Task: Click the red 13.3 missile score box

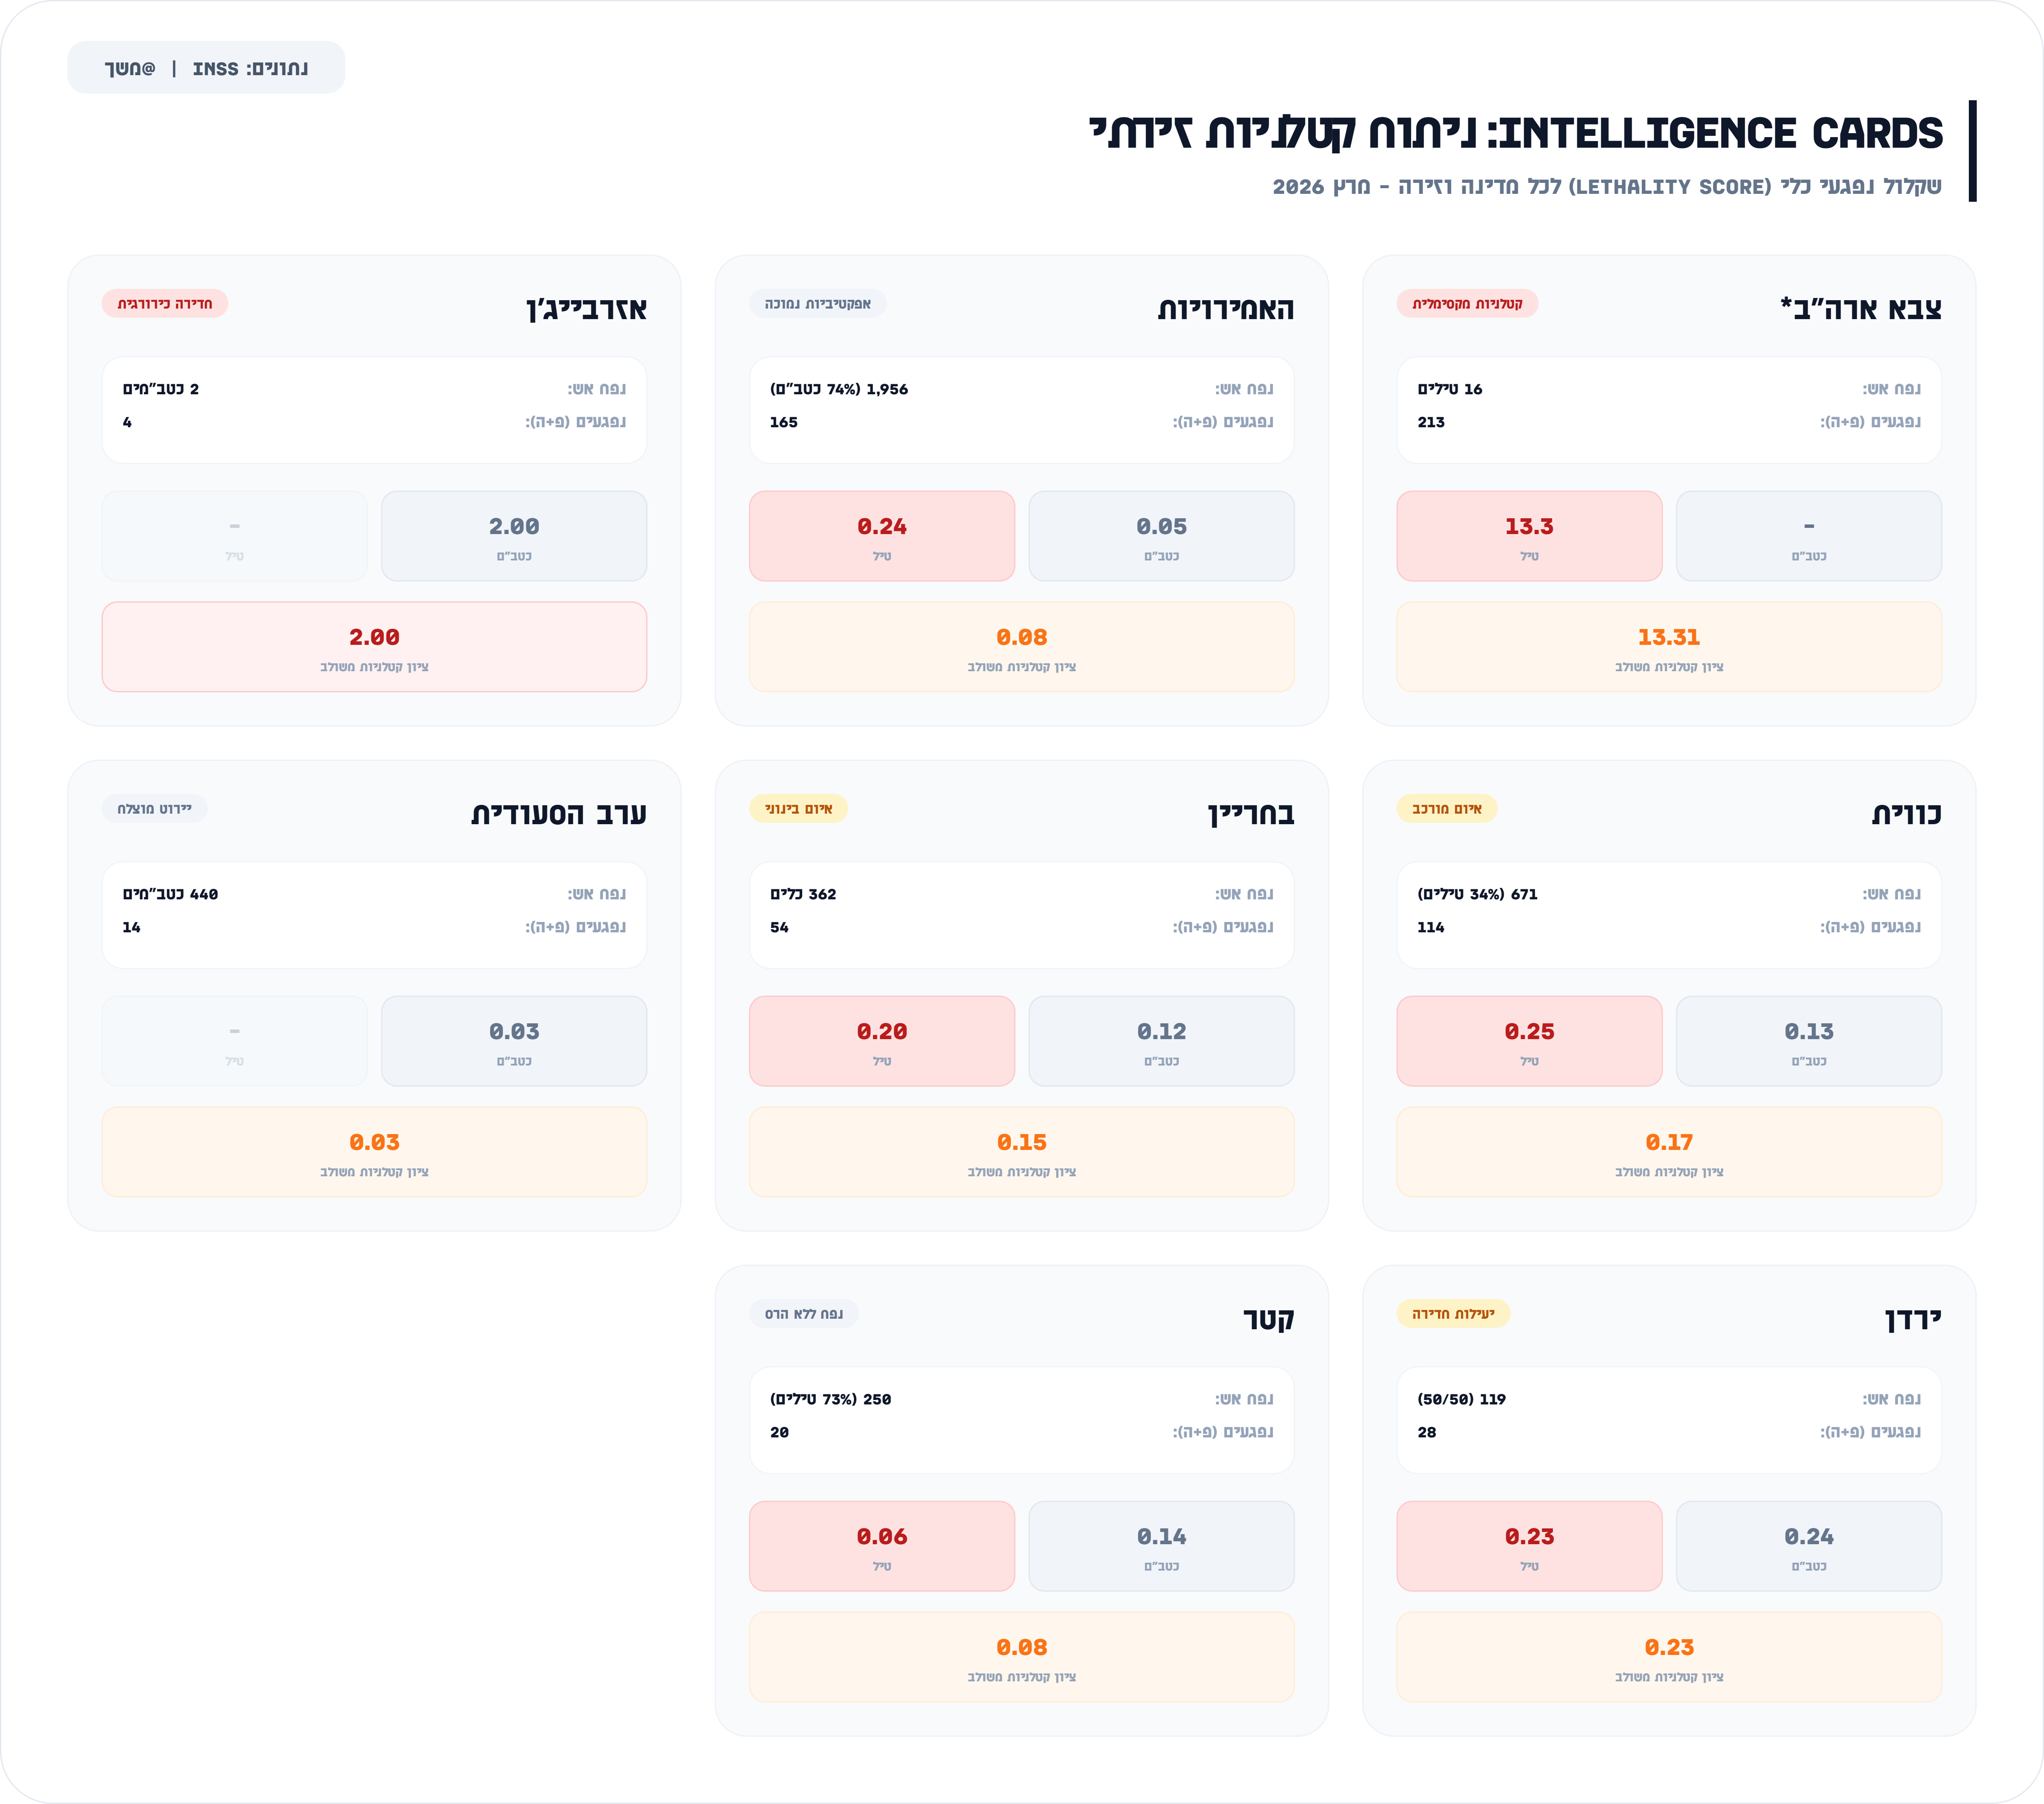Action: coord(1529,536)
